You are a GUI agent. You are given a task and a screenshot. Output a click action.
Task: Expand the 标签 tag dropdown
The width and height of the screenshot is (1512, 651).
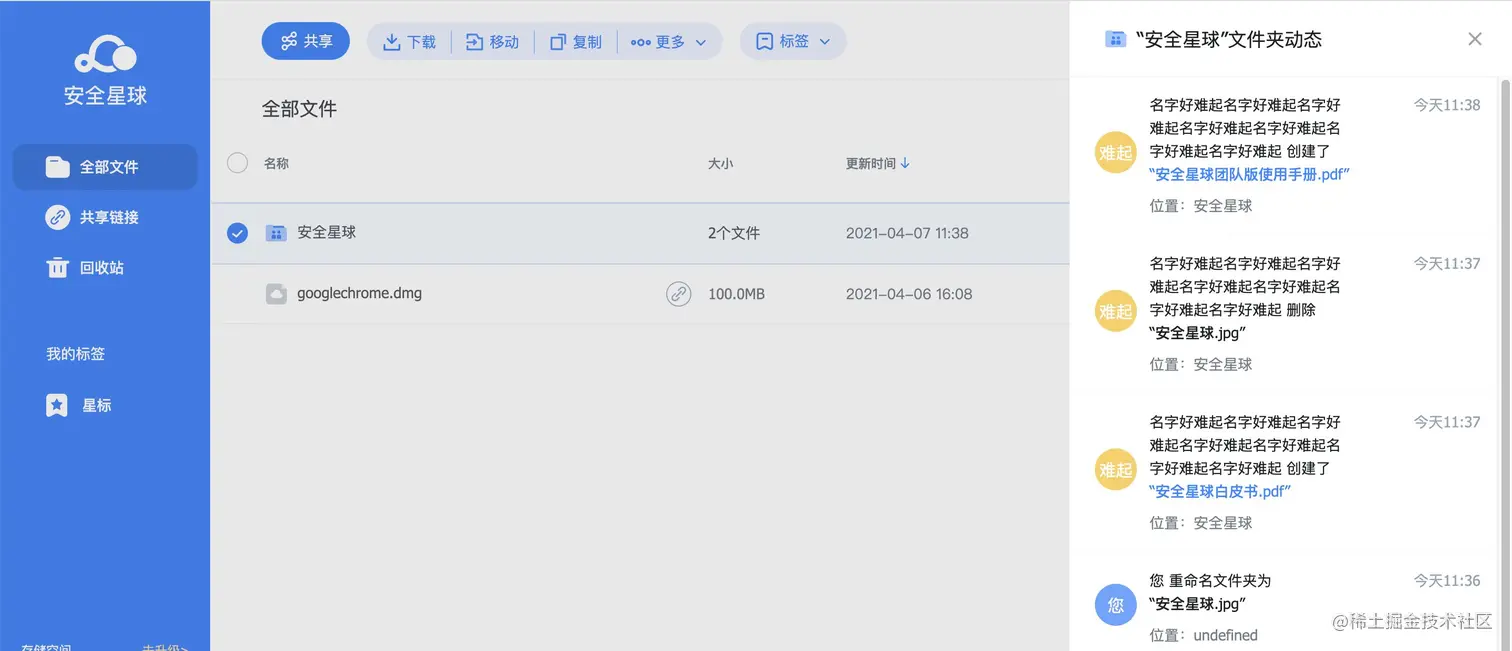click(x=793, y=41)
